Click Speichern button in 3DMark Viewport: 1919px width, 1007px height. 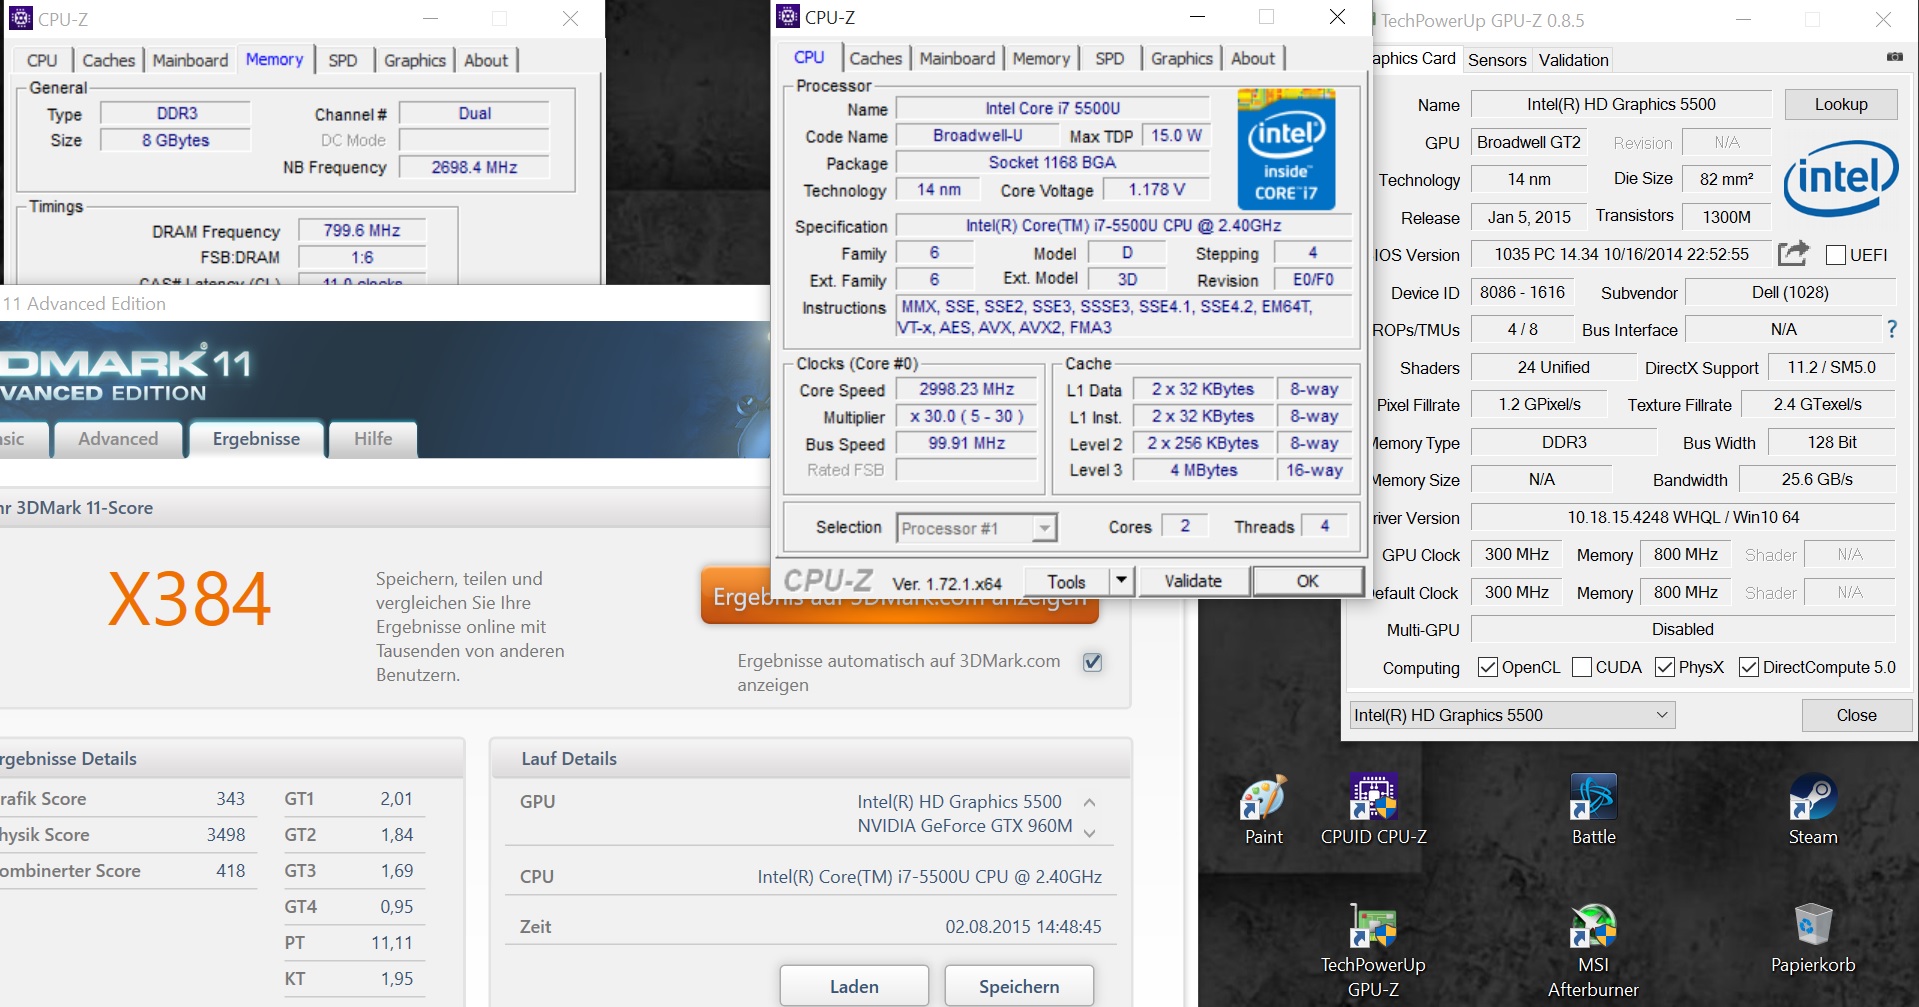pyautogui.click(x=1019, y=986)
